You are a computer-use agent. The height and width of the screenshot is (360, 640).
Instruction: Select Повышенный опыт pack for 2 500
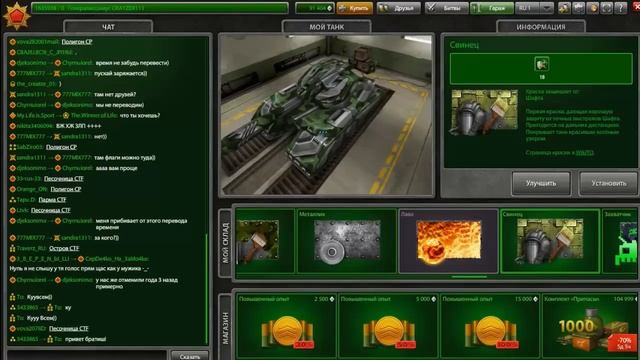[x=287, y=326]
